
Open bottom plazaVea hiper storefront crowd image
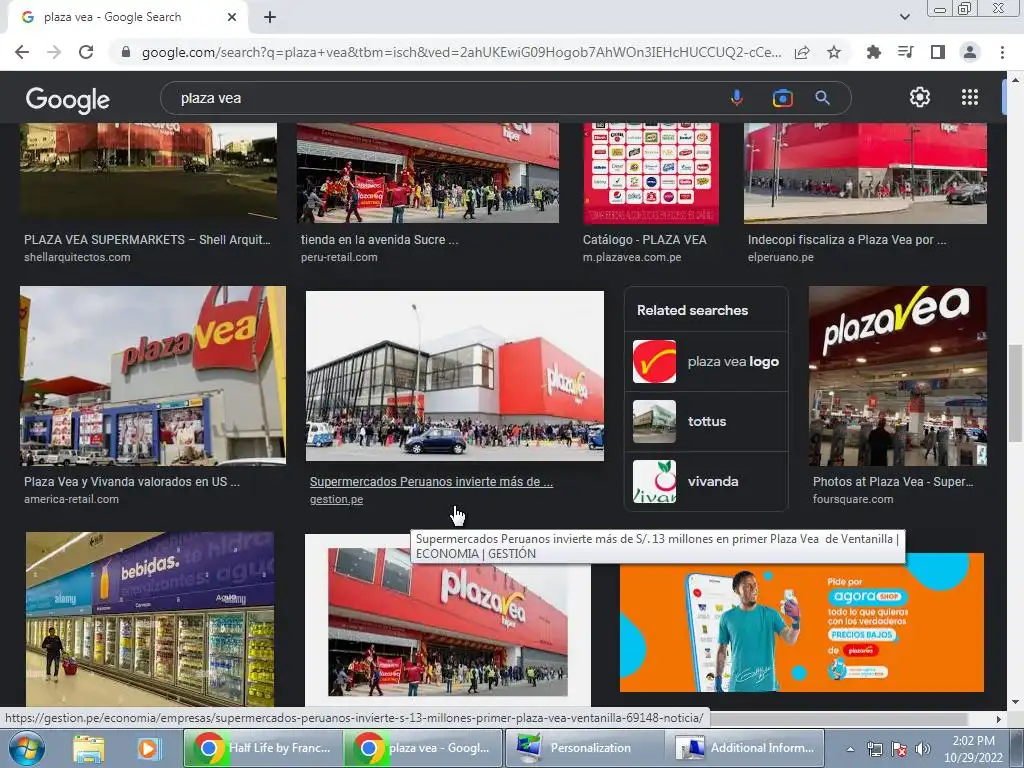tap(448, 621)
